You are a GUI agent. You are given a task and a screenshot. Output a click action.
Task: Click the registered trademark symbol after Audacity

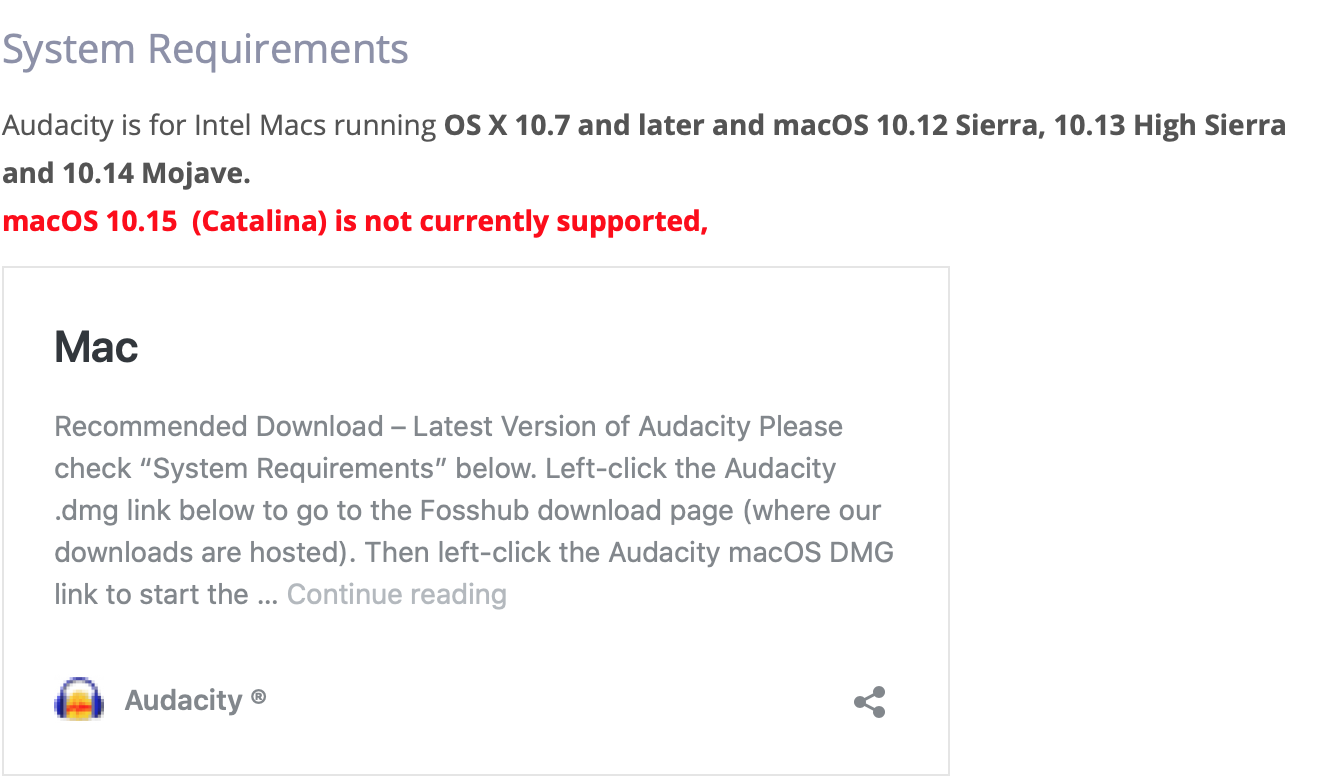coord(259,697)
